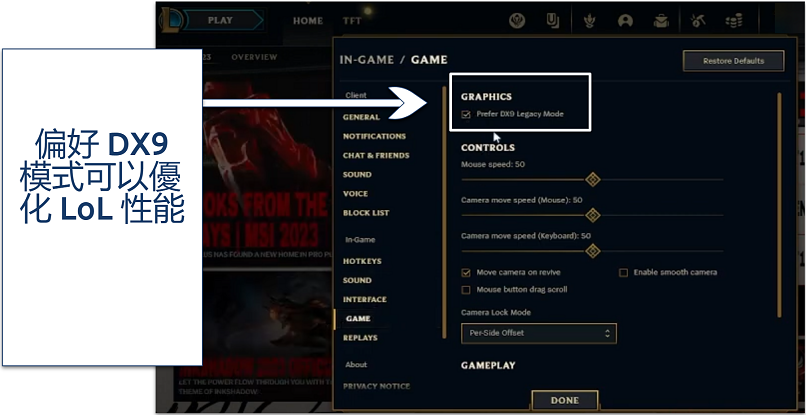Viewport: 806px width, 415px height.
Task: Open the Collection backpack icon
Action: click(x=661, y=21)
